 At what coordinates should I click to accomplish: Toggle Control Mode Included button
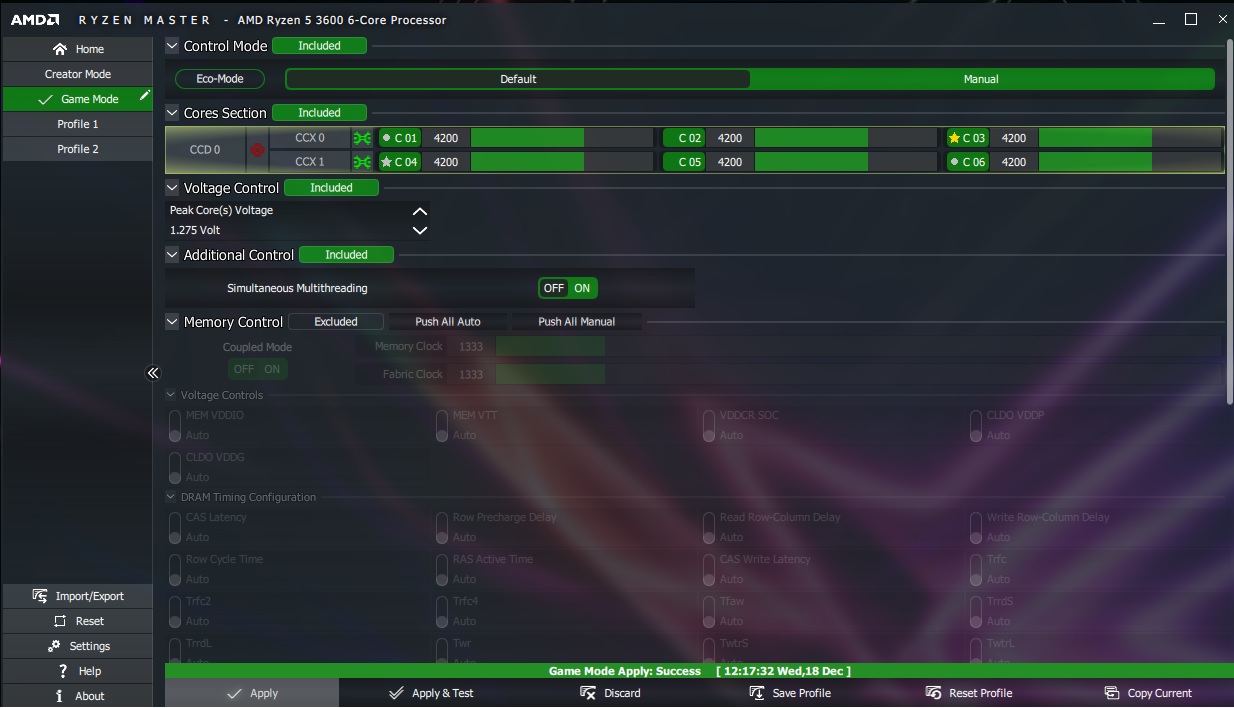click(319, 46)
